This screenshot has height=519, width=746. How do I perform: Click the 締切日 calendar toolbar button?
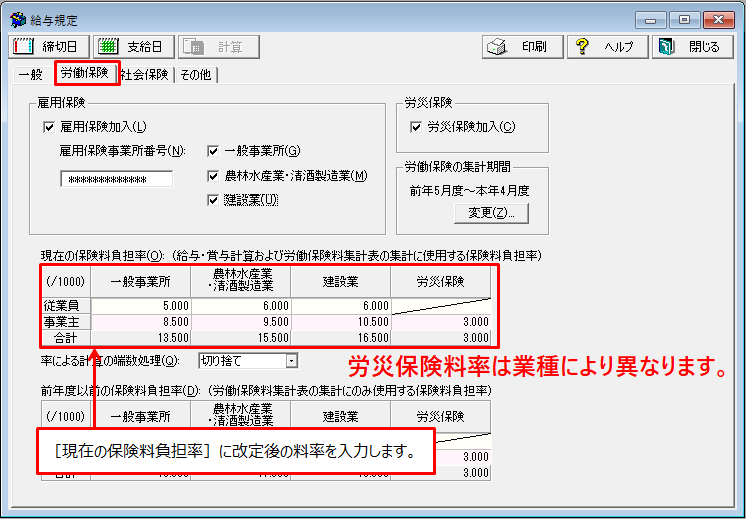click(x=49, y=47)
